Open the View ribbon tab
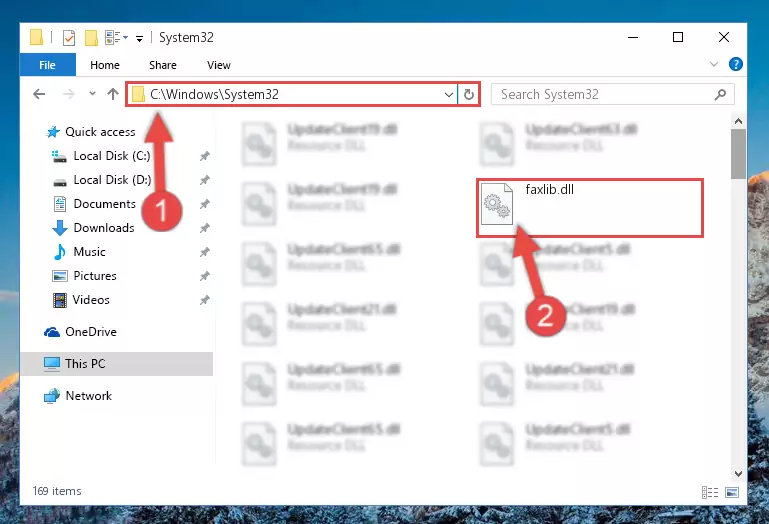Screen dimensions: 769x524 point(219,65)
